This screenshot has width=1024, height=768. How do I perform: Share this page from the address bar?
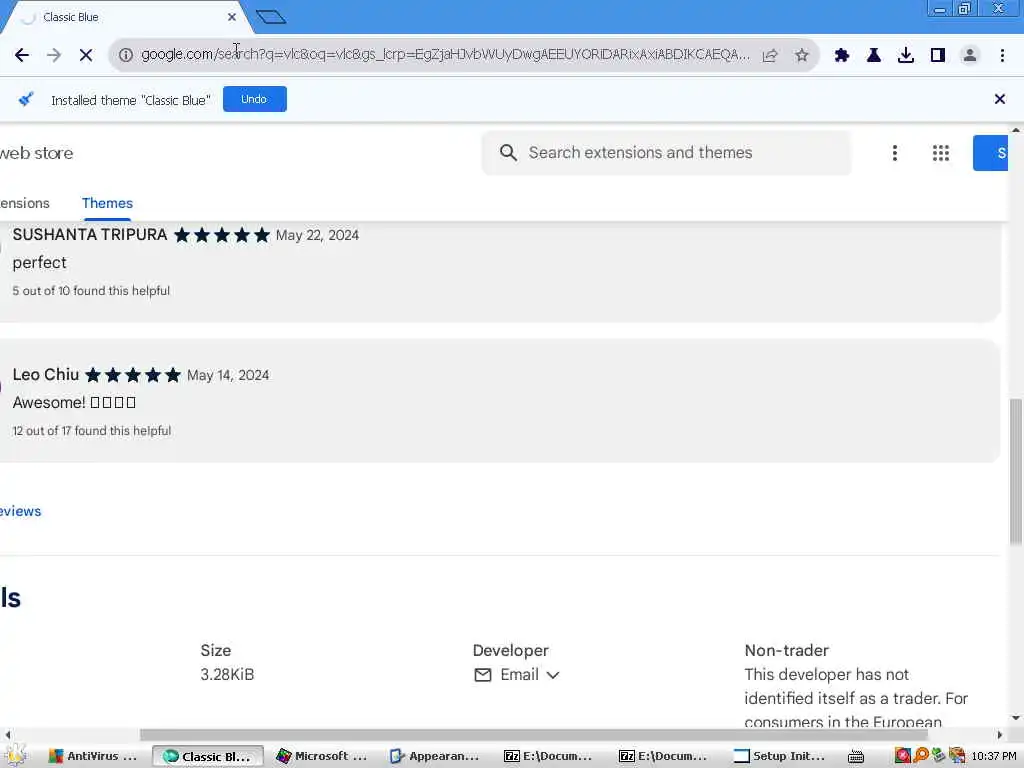(x=770, y=55)
